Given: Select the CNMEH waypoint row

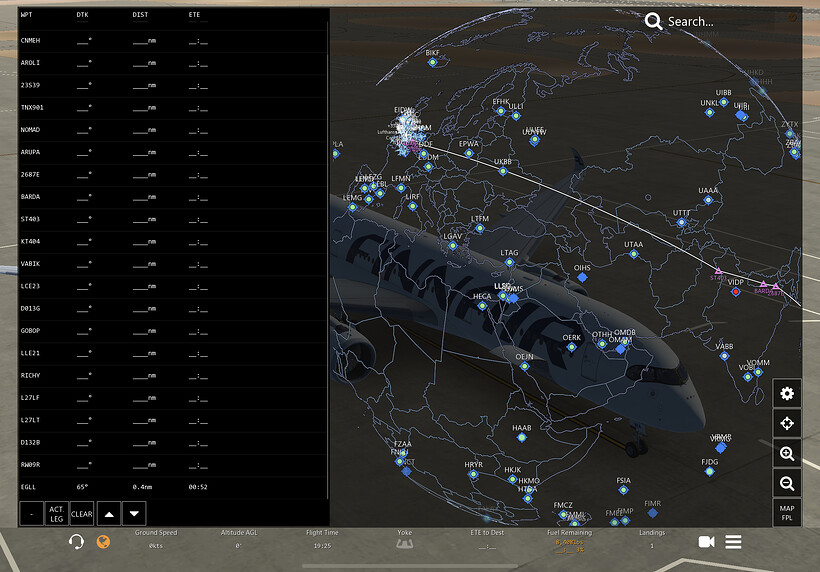Looking at the screenshot, I should click(173, 41).
